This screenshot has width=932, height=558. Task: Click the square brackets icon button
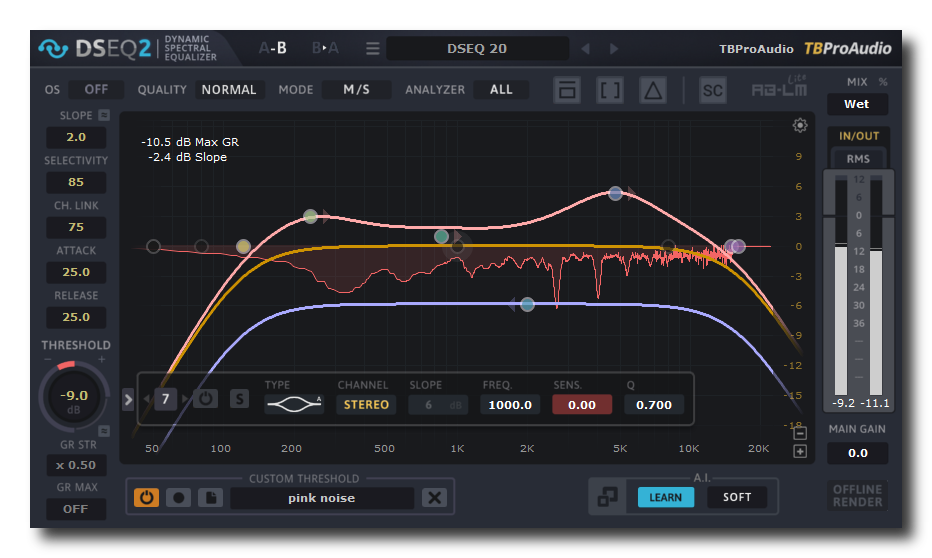610,90
